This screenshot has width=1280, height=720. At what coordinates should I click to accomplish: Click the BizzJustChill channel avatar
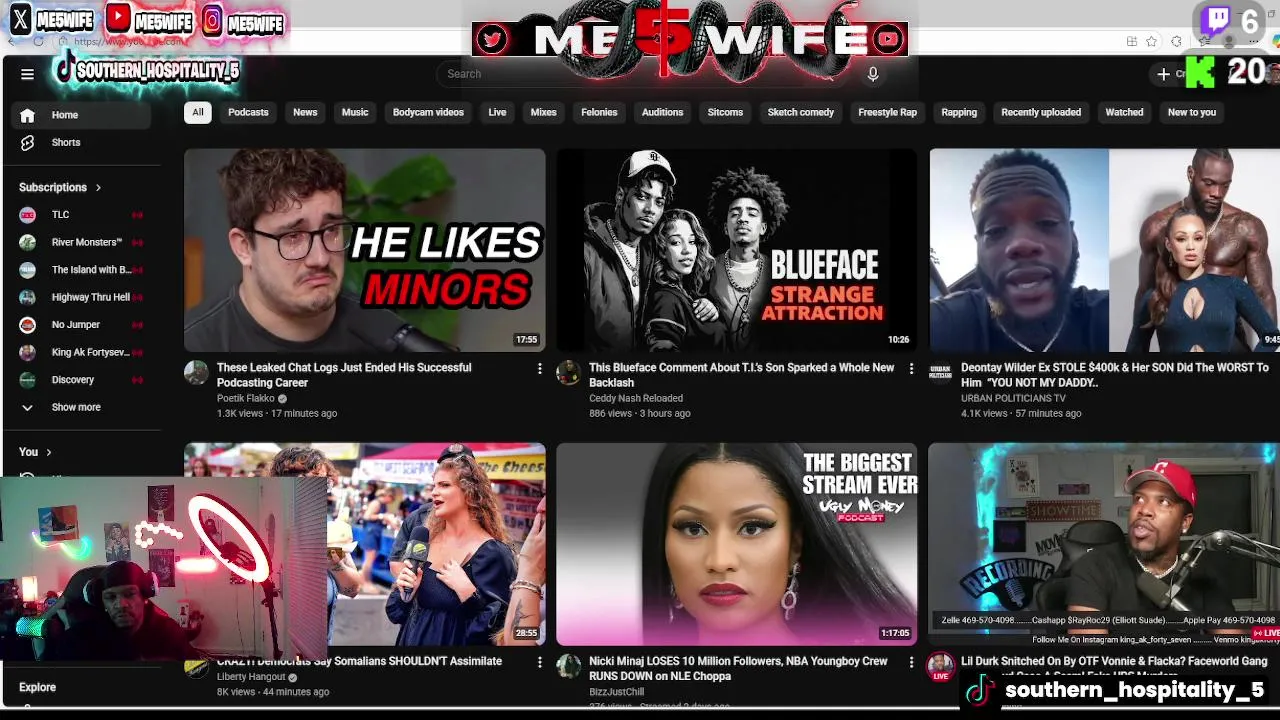point(568,666)
